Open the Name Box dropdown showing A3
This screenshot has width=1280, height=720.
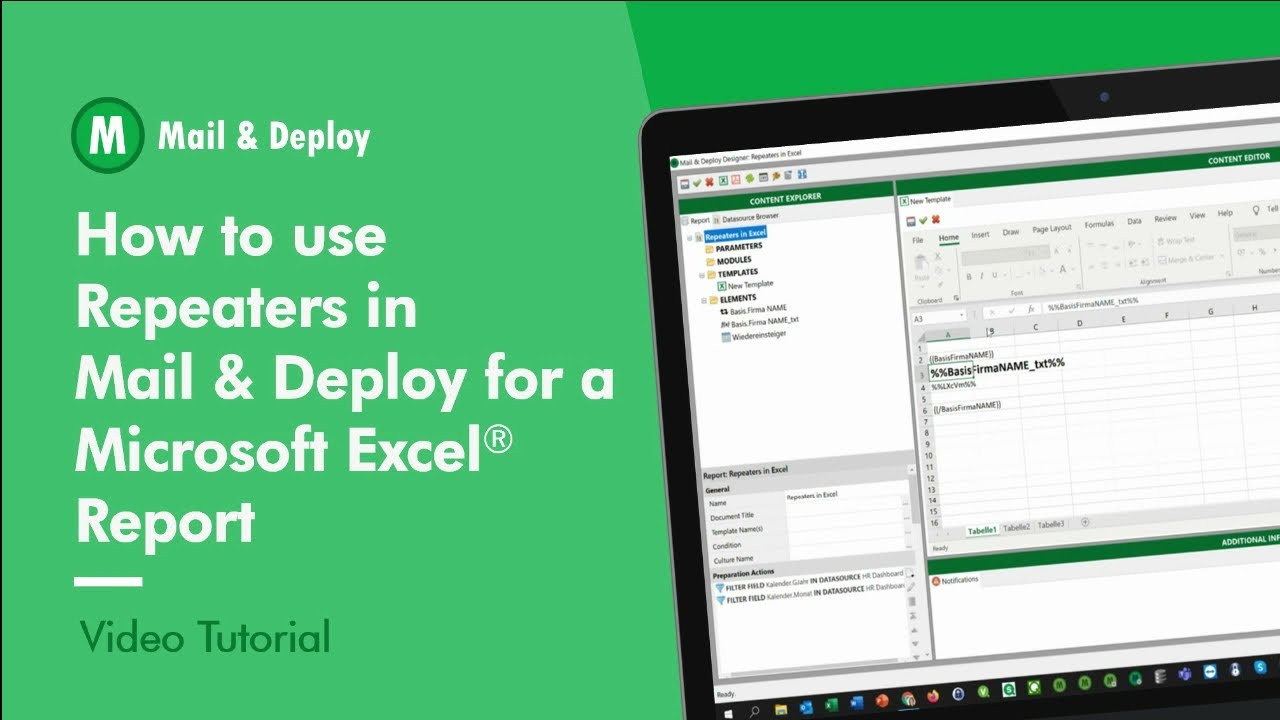click(x=961, y=315)
